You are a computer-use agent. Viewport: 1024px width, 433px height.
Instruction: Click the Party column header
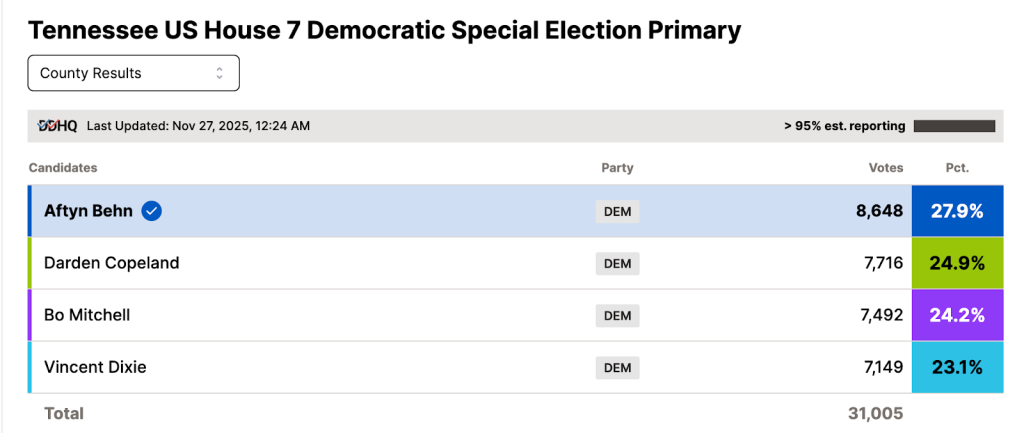click(617, 168)
